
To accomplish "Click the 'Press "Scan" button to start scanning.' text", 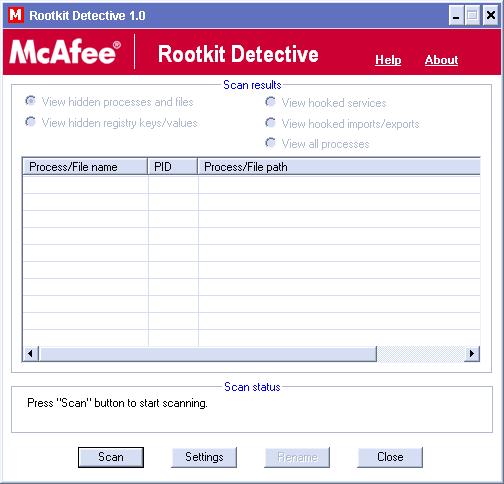I will pyautogui.click(x=117, y=403).
